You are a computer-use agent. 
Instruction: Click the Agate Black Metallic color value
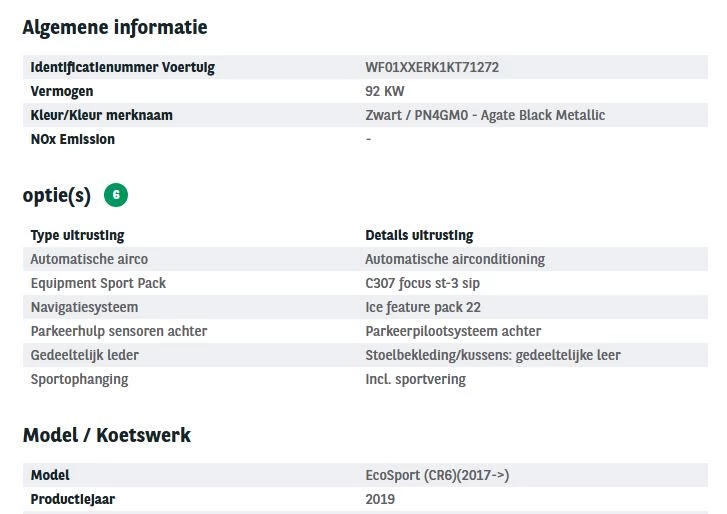pos(485,116)
